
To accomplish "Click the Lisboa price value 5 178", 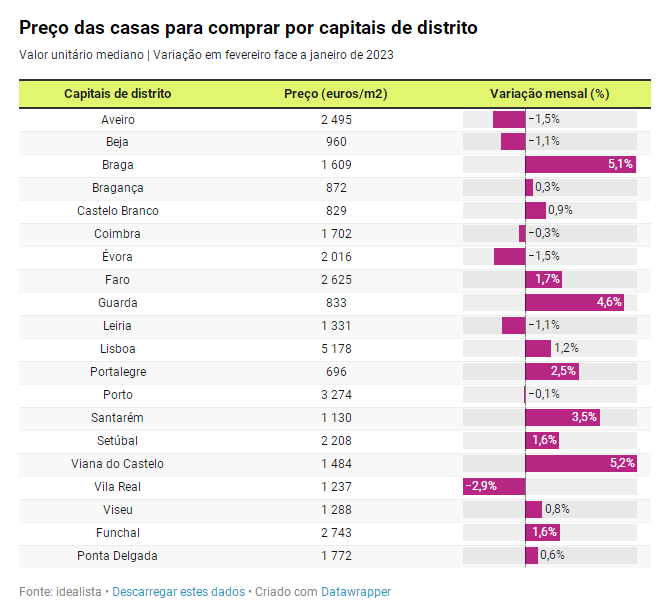I will pos(336,349).
